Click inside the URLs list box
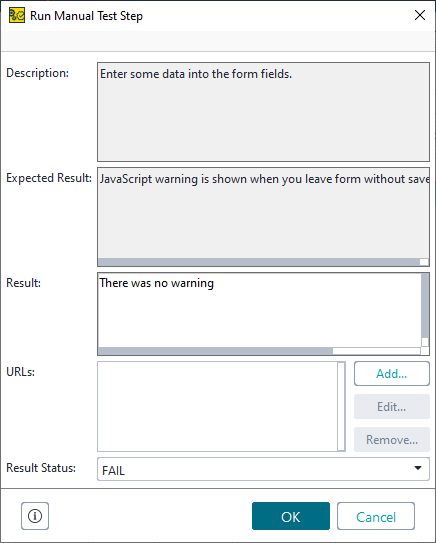This screenshot has height=543, width=436. point(217,407)
